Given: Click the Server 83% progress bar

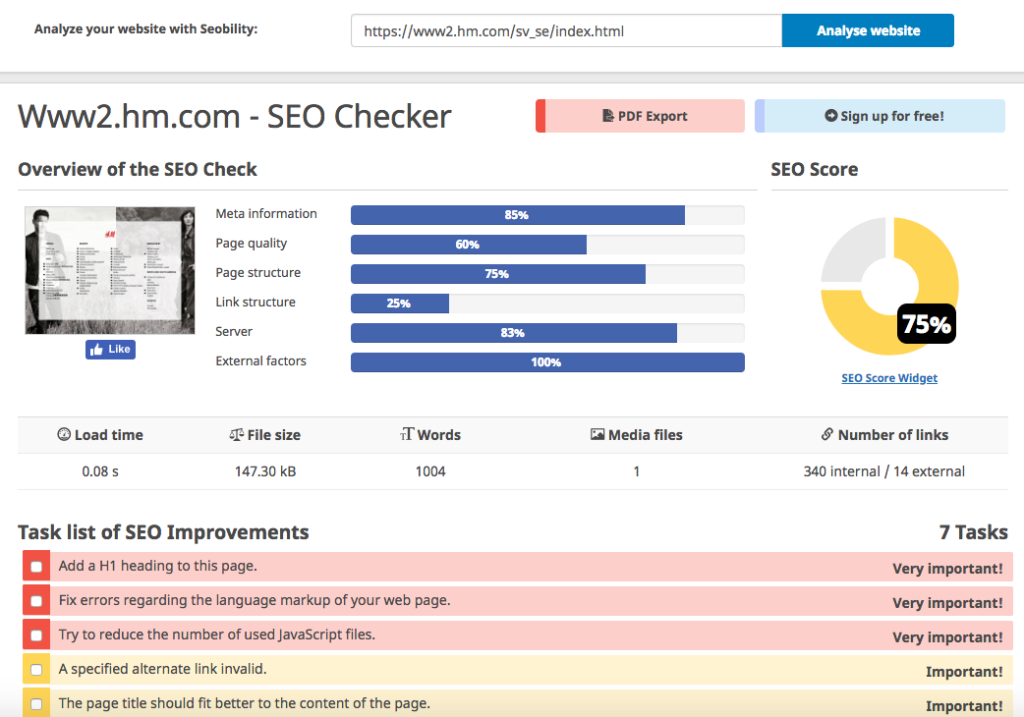Looking at the screenshot, I should pyautogui.click(x=547, y=332).
